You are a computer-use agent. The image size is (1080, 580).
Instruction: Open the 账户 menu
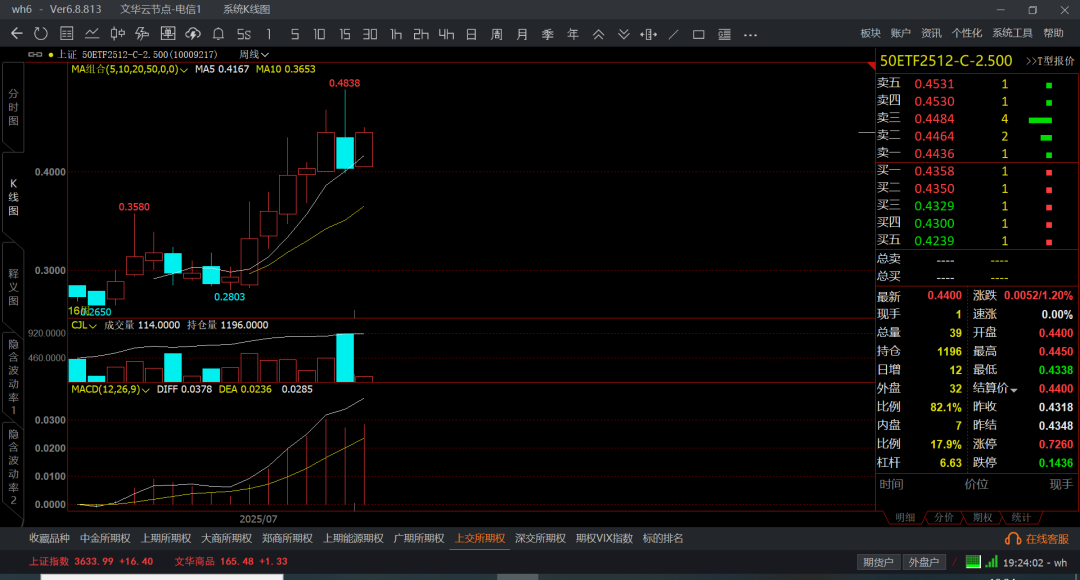(900, 33)
